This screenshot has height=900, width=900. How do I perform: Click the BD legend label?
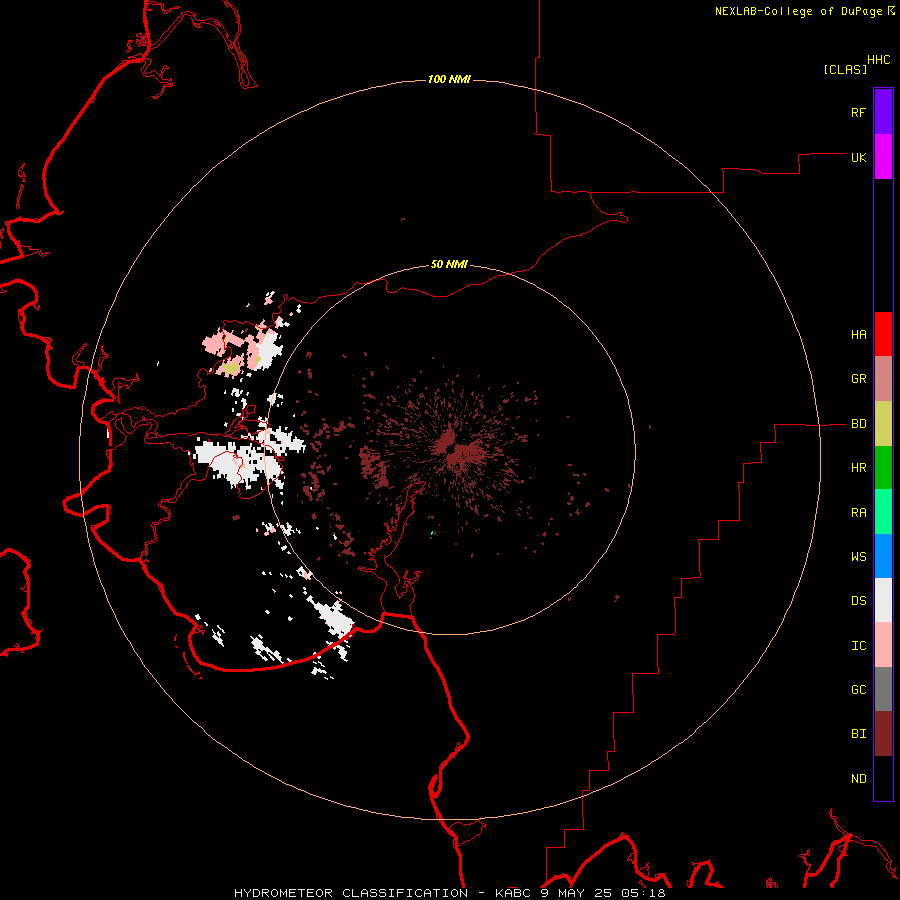(x=858, y=424)
